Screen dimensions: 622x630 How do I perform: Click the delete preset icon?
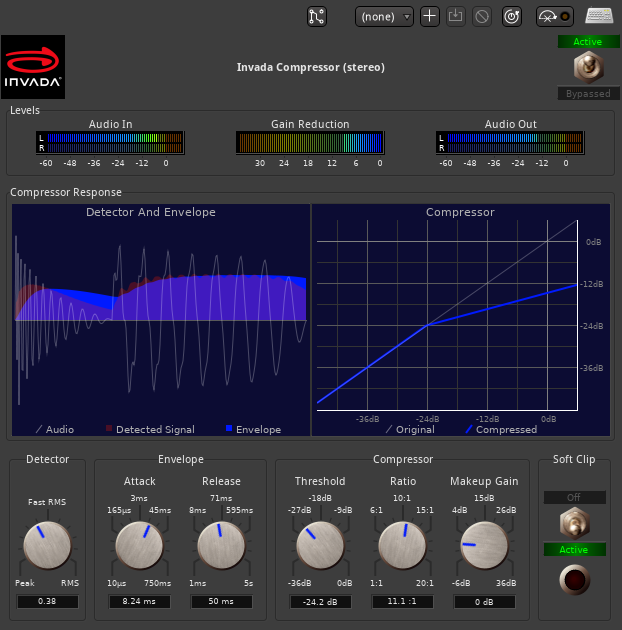point(482,16)
